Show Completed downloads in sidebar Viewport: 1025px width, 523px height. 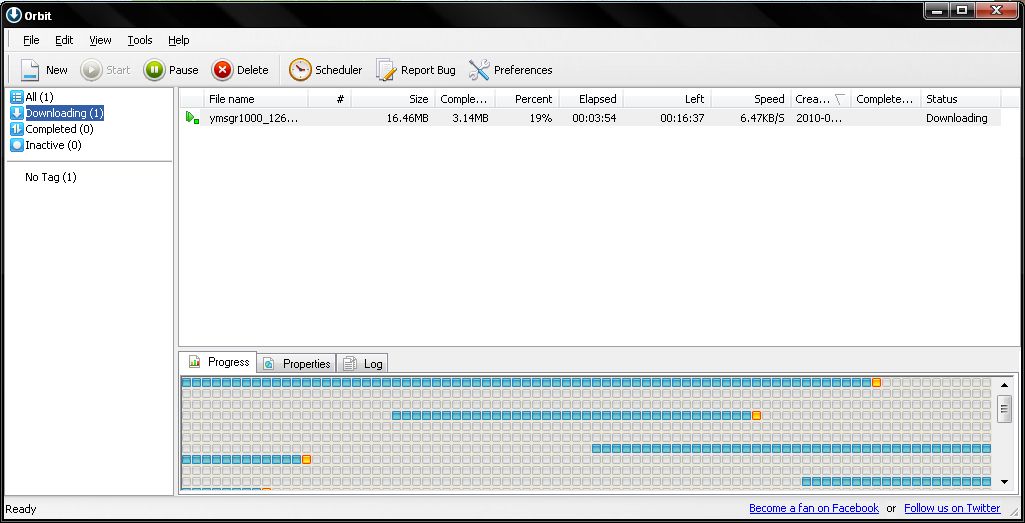coord(59,129)
